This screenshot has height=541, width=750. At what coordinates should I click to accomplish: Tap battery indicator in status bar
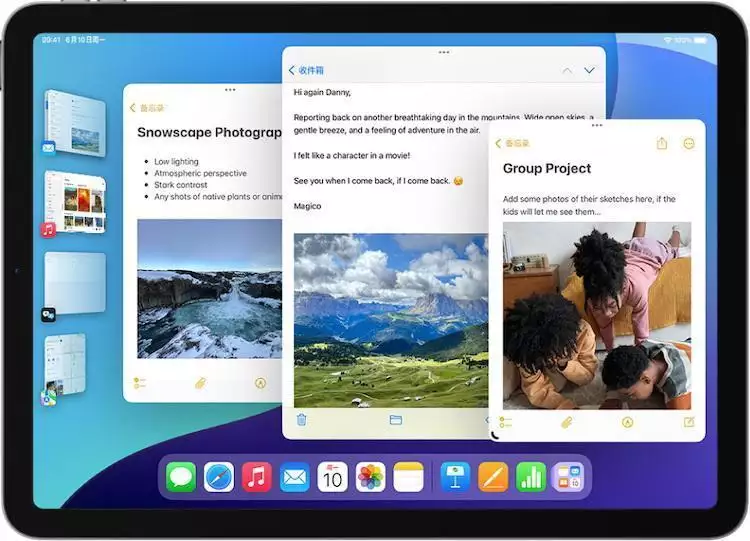[700, 40]
